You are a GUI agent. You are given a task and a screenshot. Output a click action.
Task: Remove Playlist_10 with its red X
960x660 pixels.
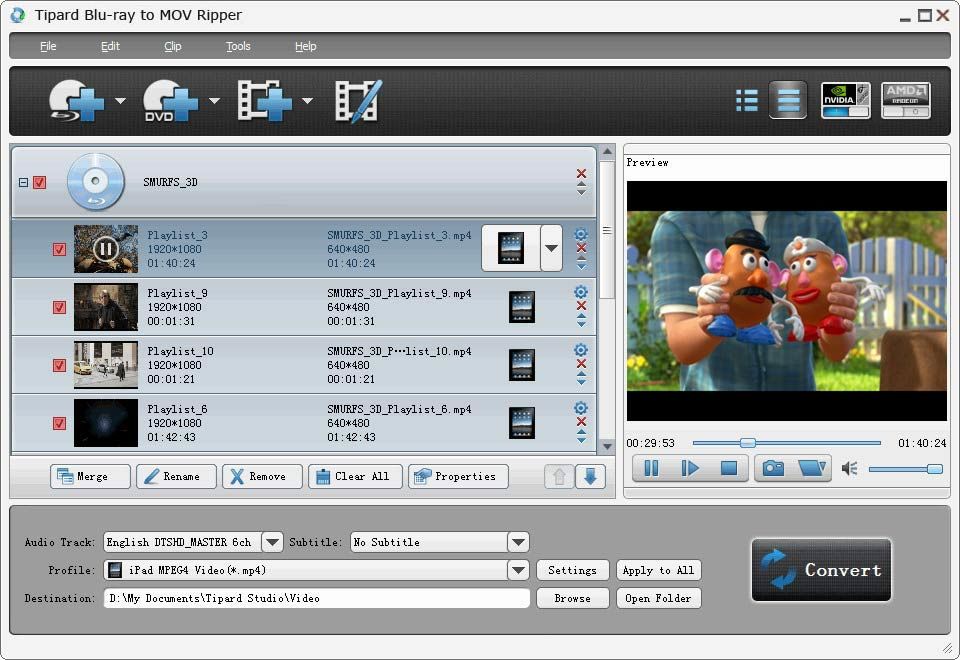tap(581, 364)
